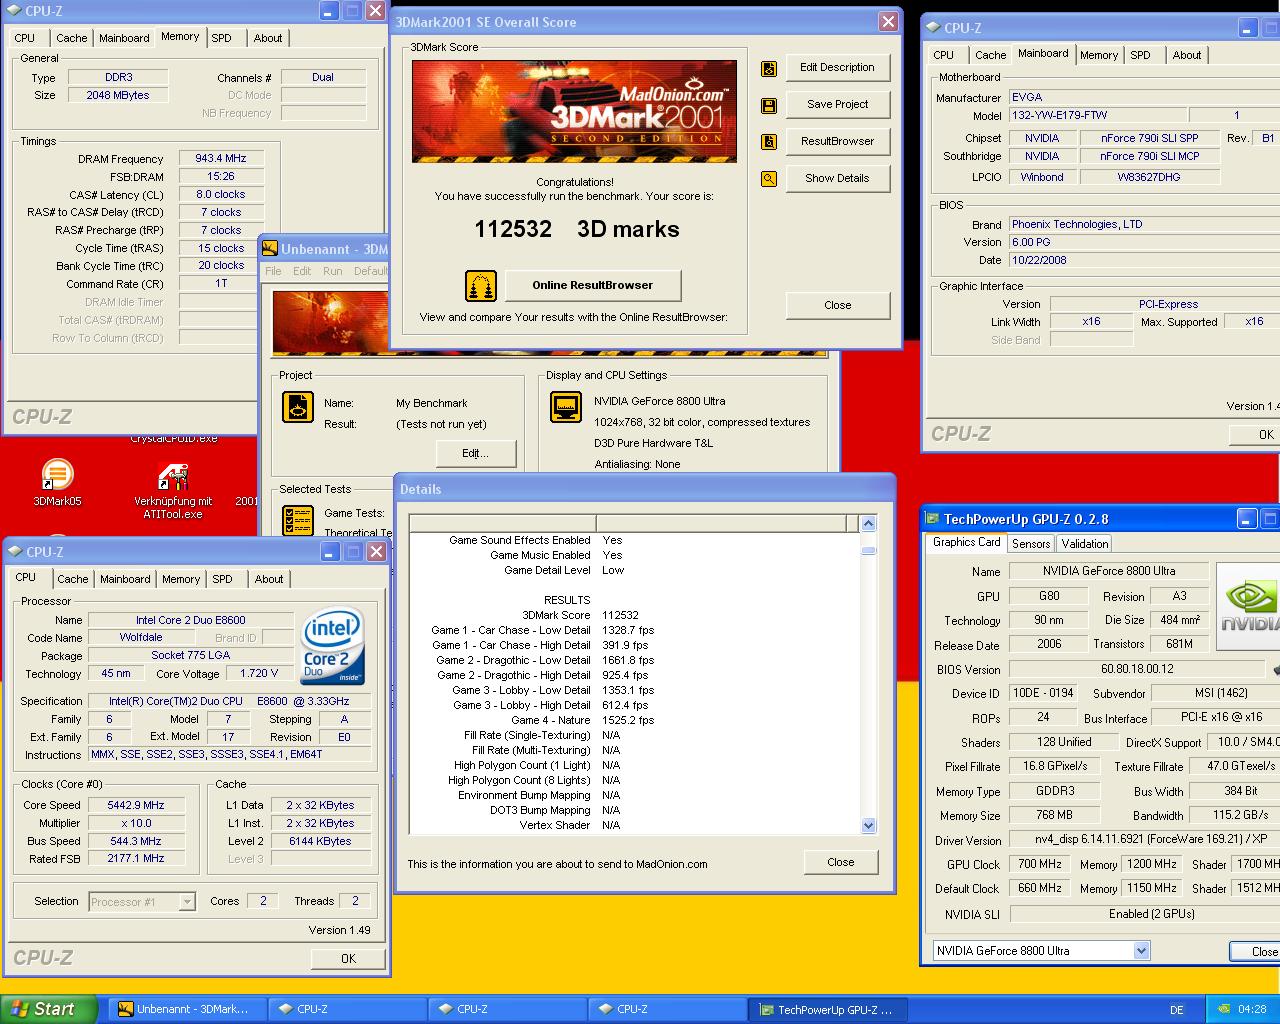1280x1024 pixels.
Task: Open the Memory tab in top-right CPU-Z window
Action: click(1099, 55)
